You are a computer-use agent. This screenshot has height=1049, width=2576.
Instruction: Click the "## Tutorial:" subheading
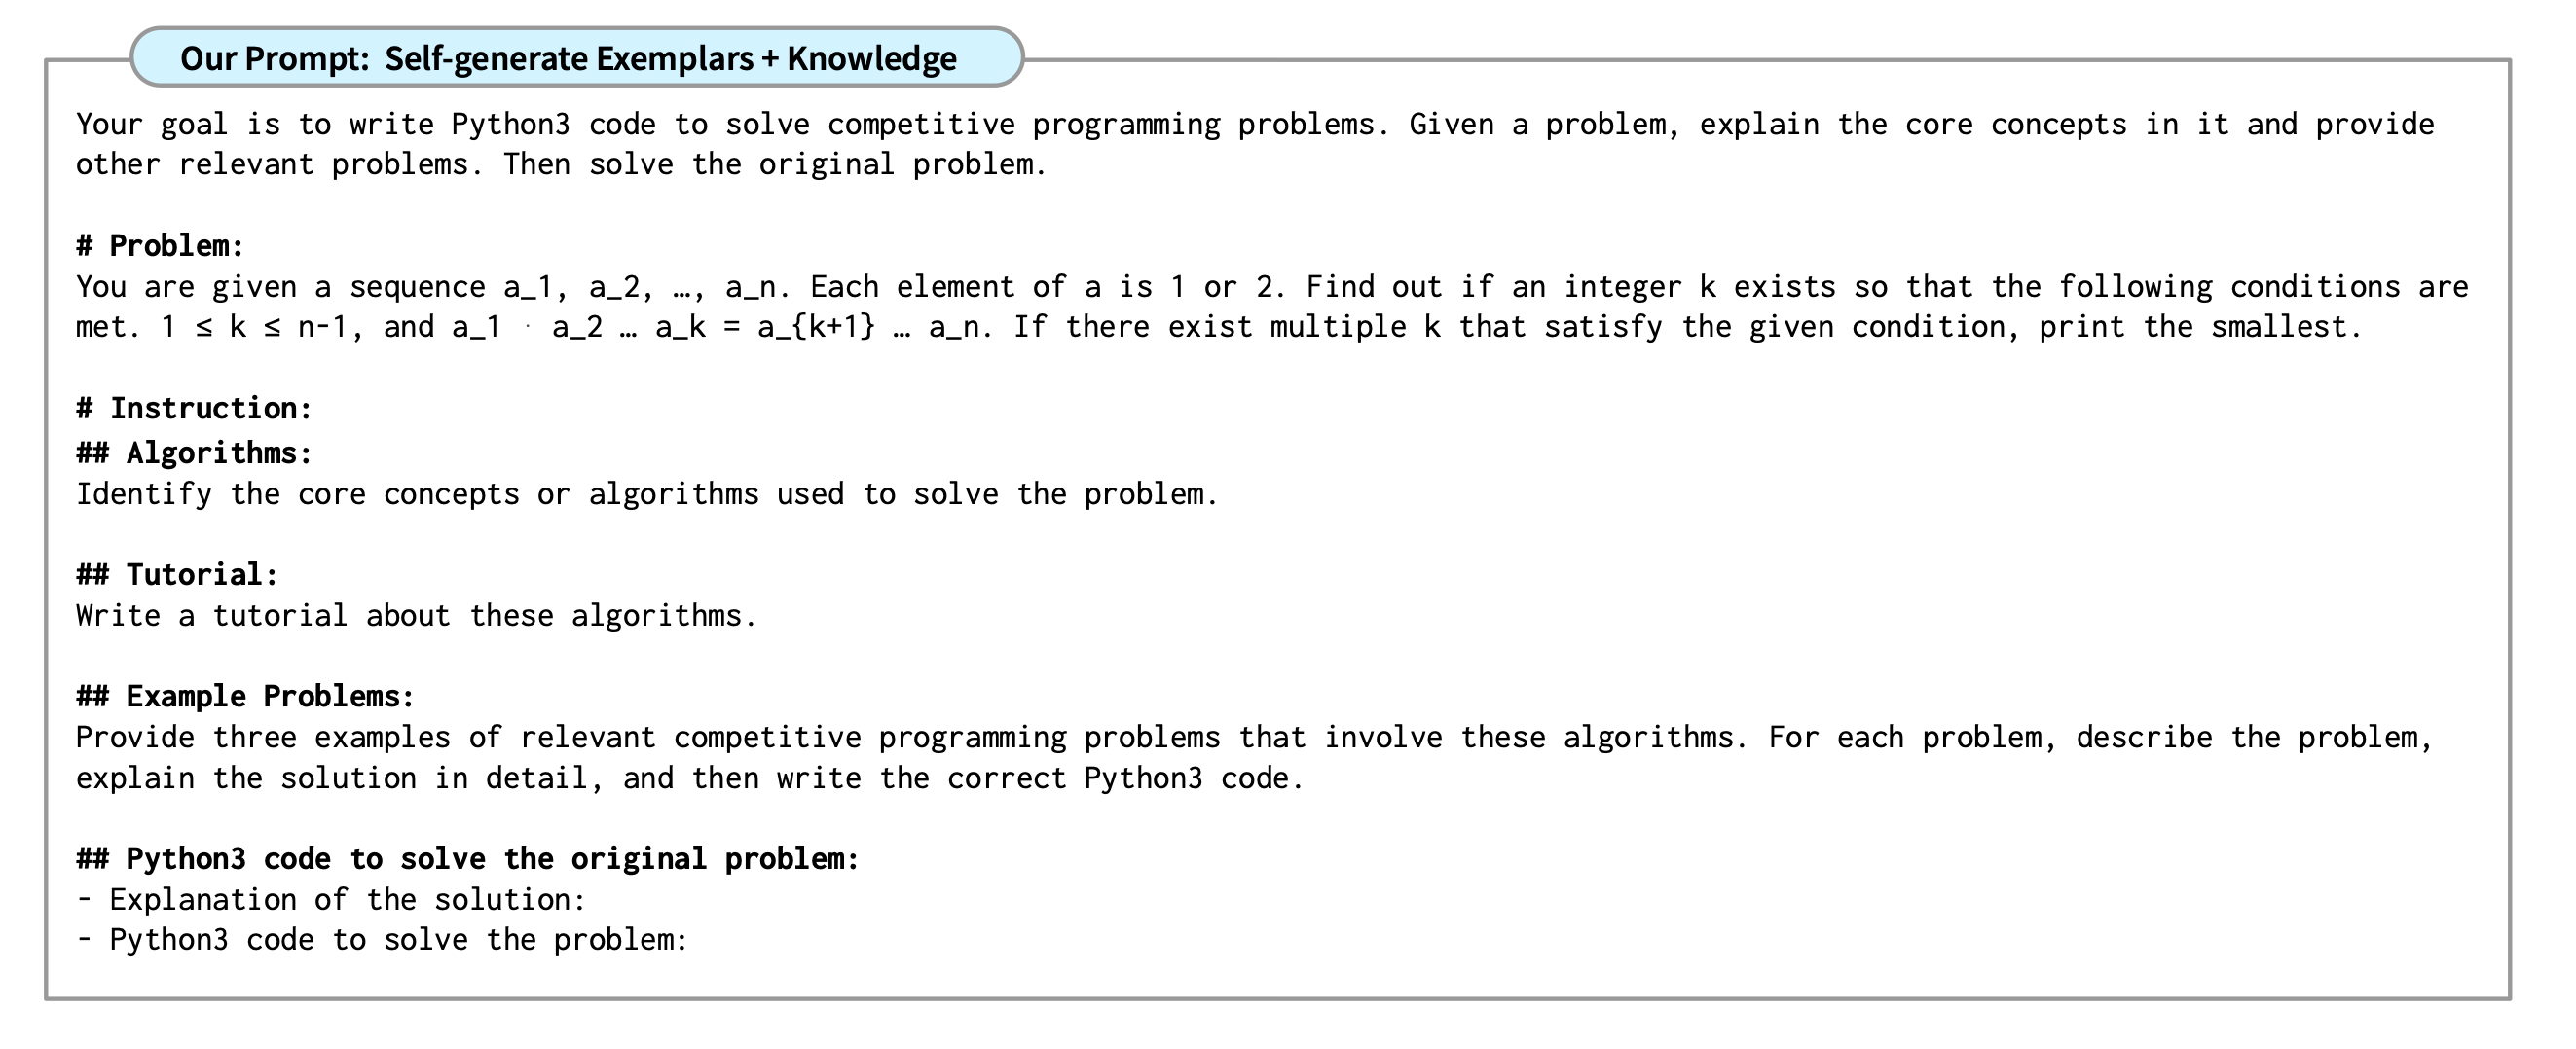177,575
